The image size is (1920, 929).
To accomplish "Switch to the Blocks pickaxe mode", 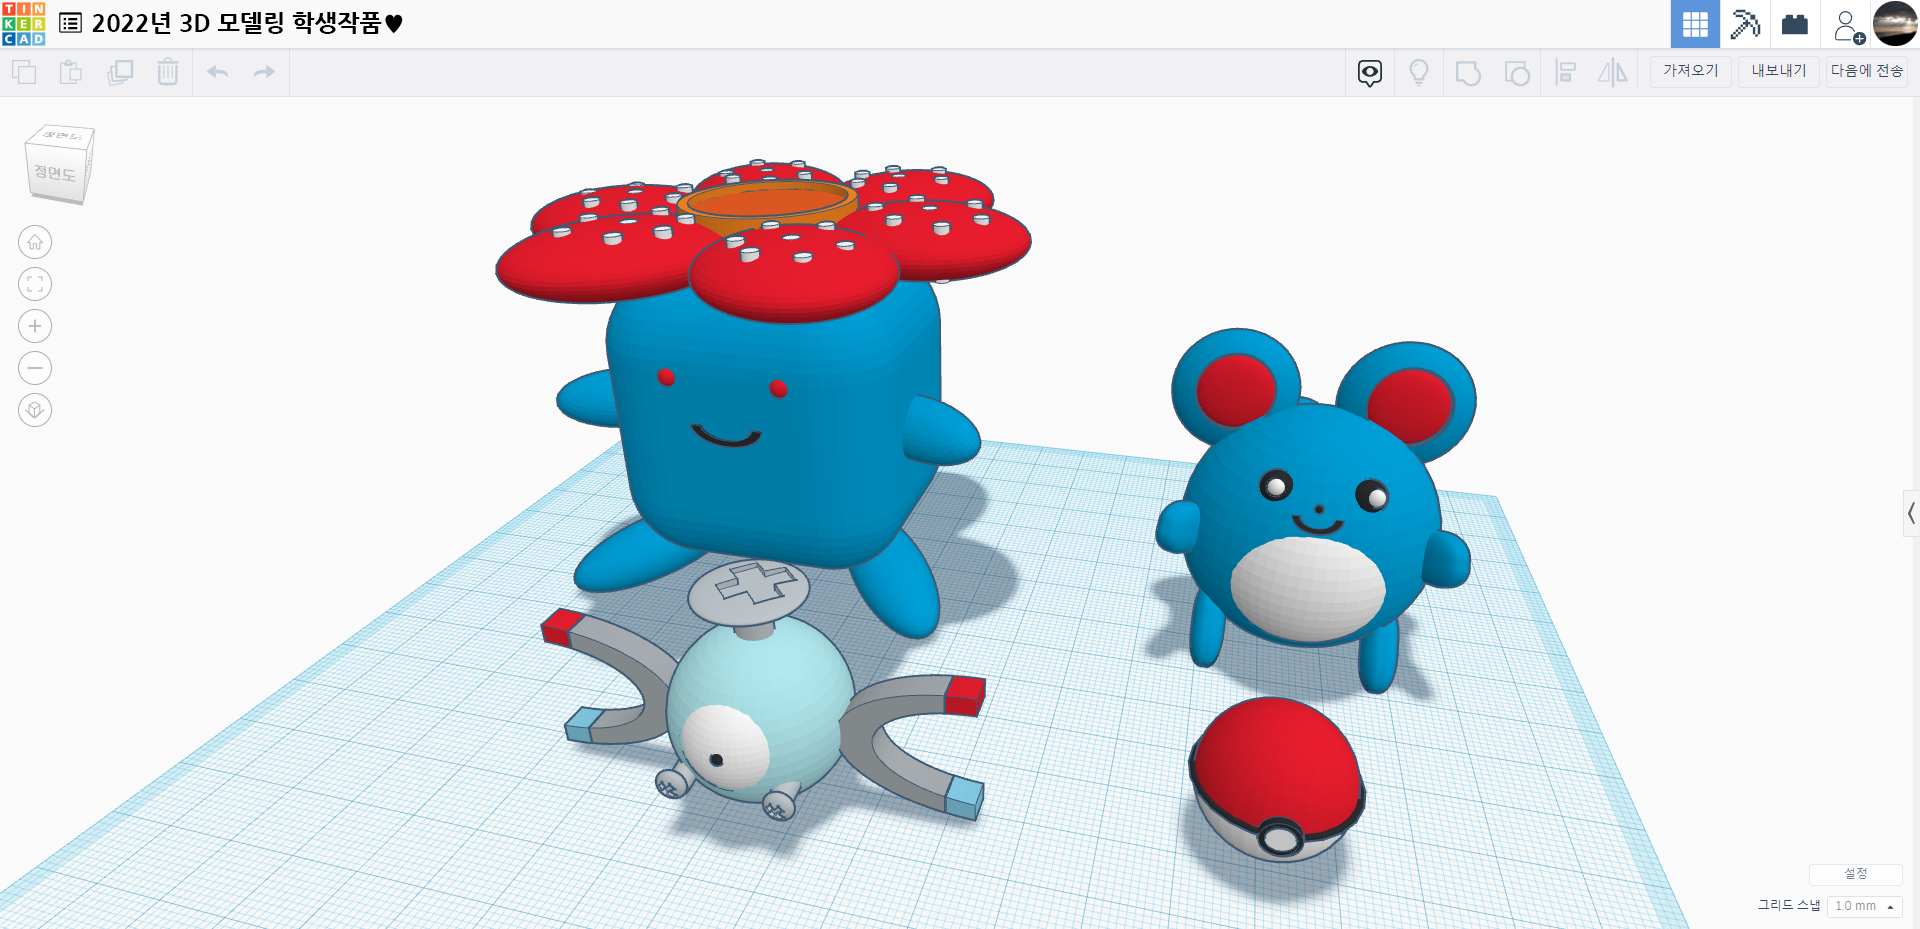I will pos(1745,24).
